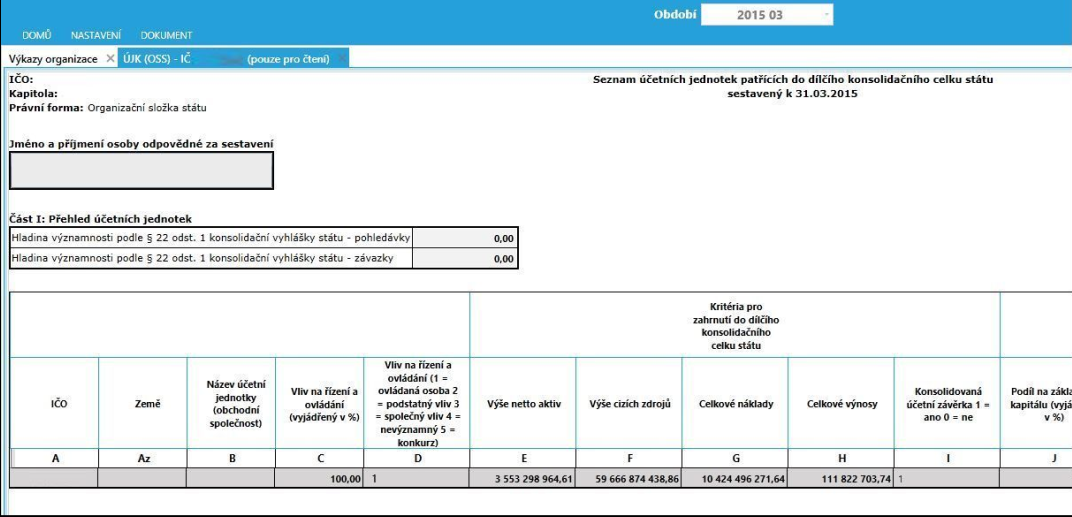
Task: Open the DOKUMENT menu
Action: (166, 35)
